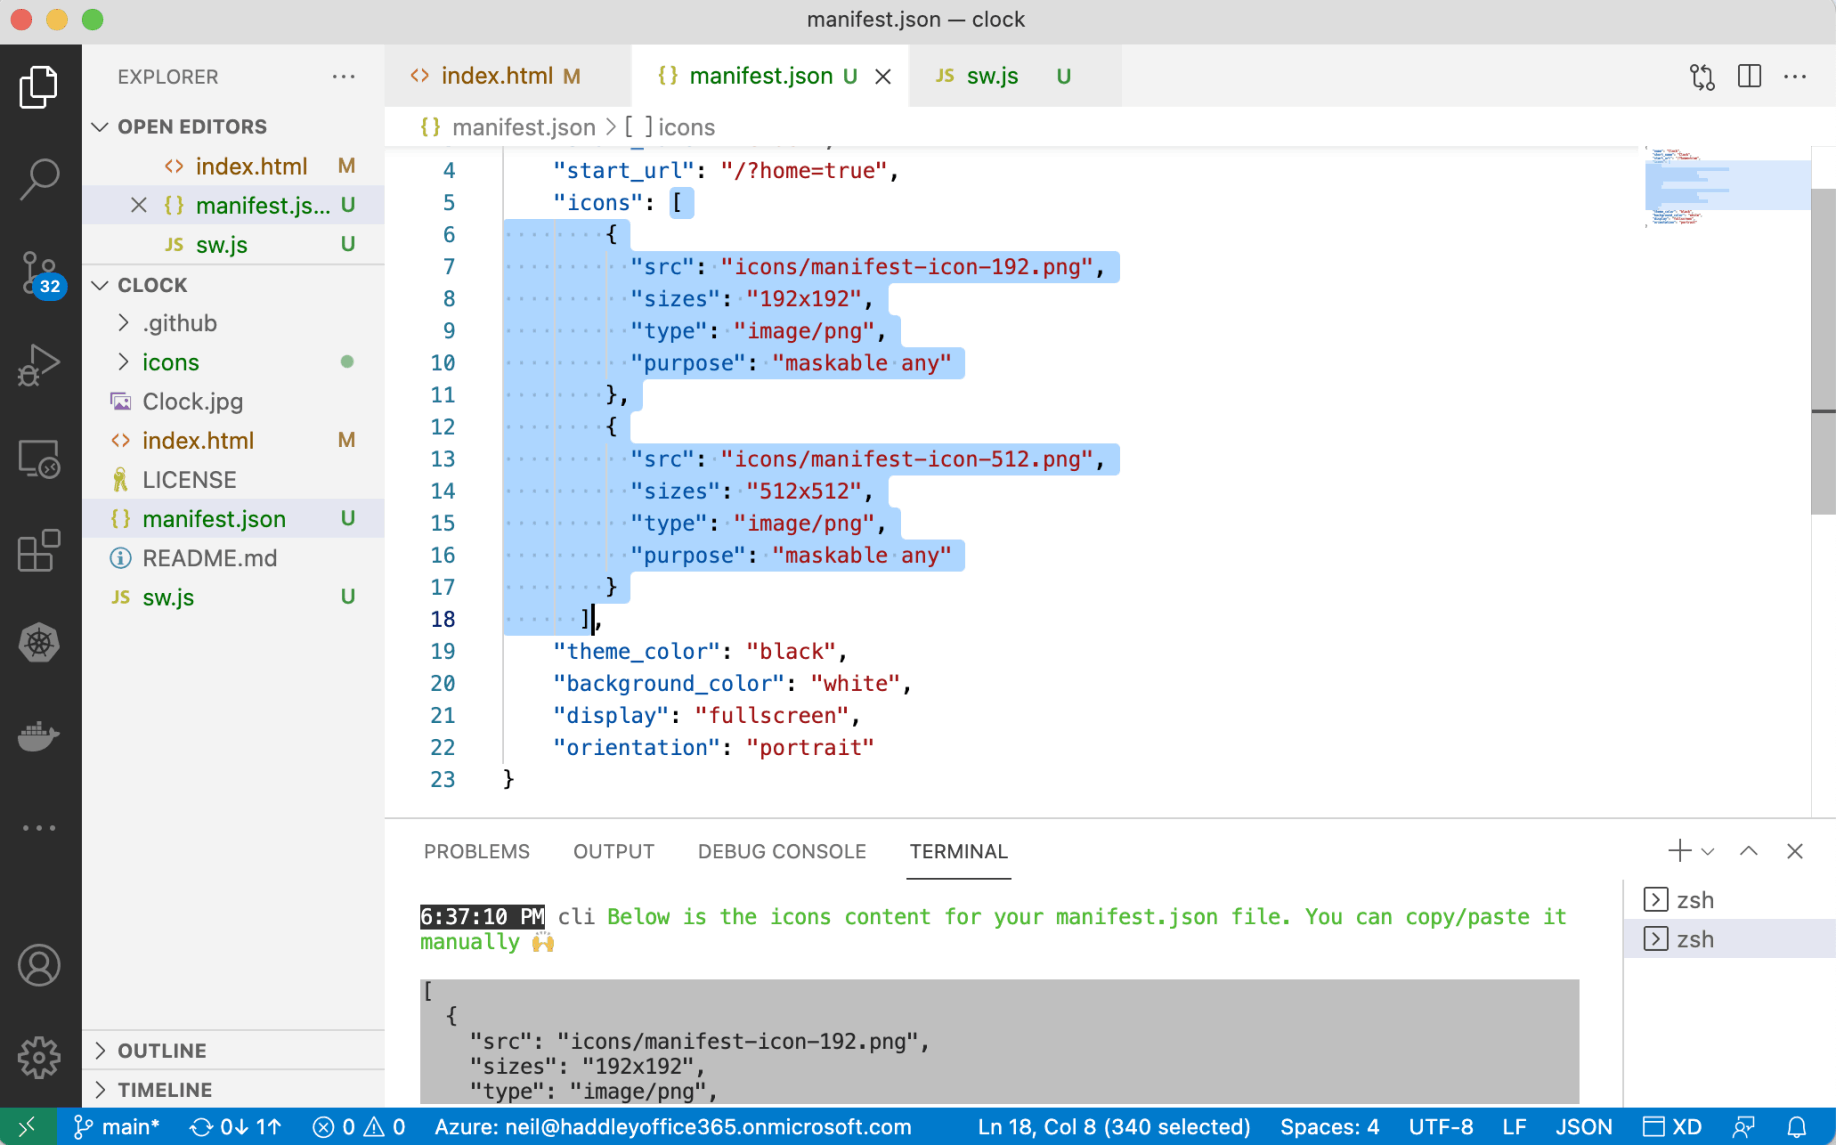Screen dimensions: 1836x1145
Task: Open the Kubernetes helm wheel icon
Action: click(39, 643)
